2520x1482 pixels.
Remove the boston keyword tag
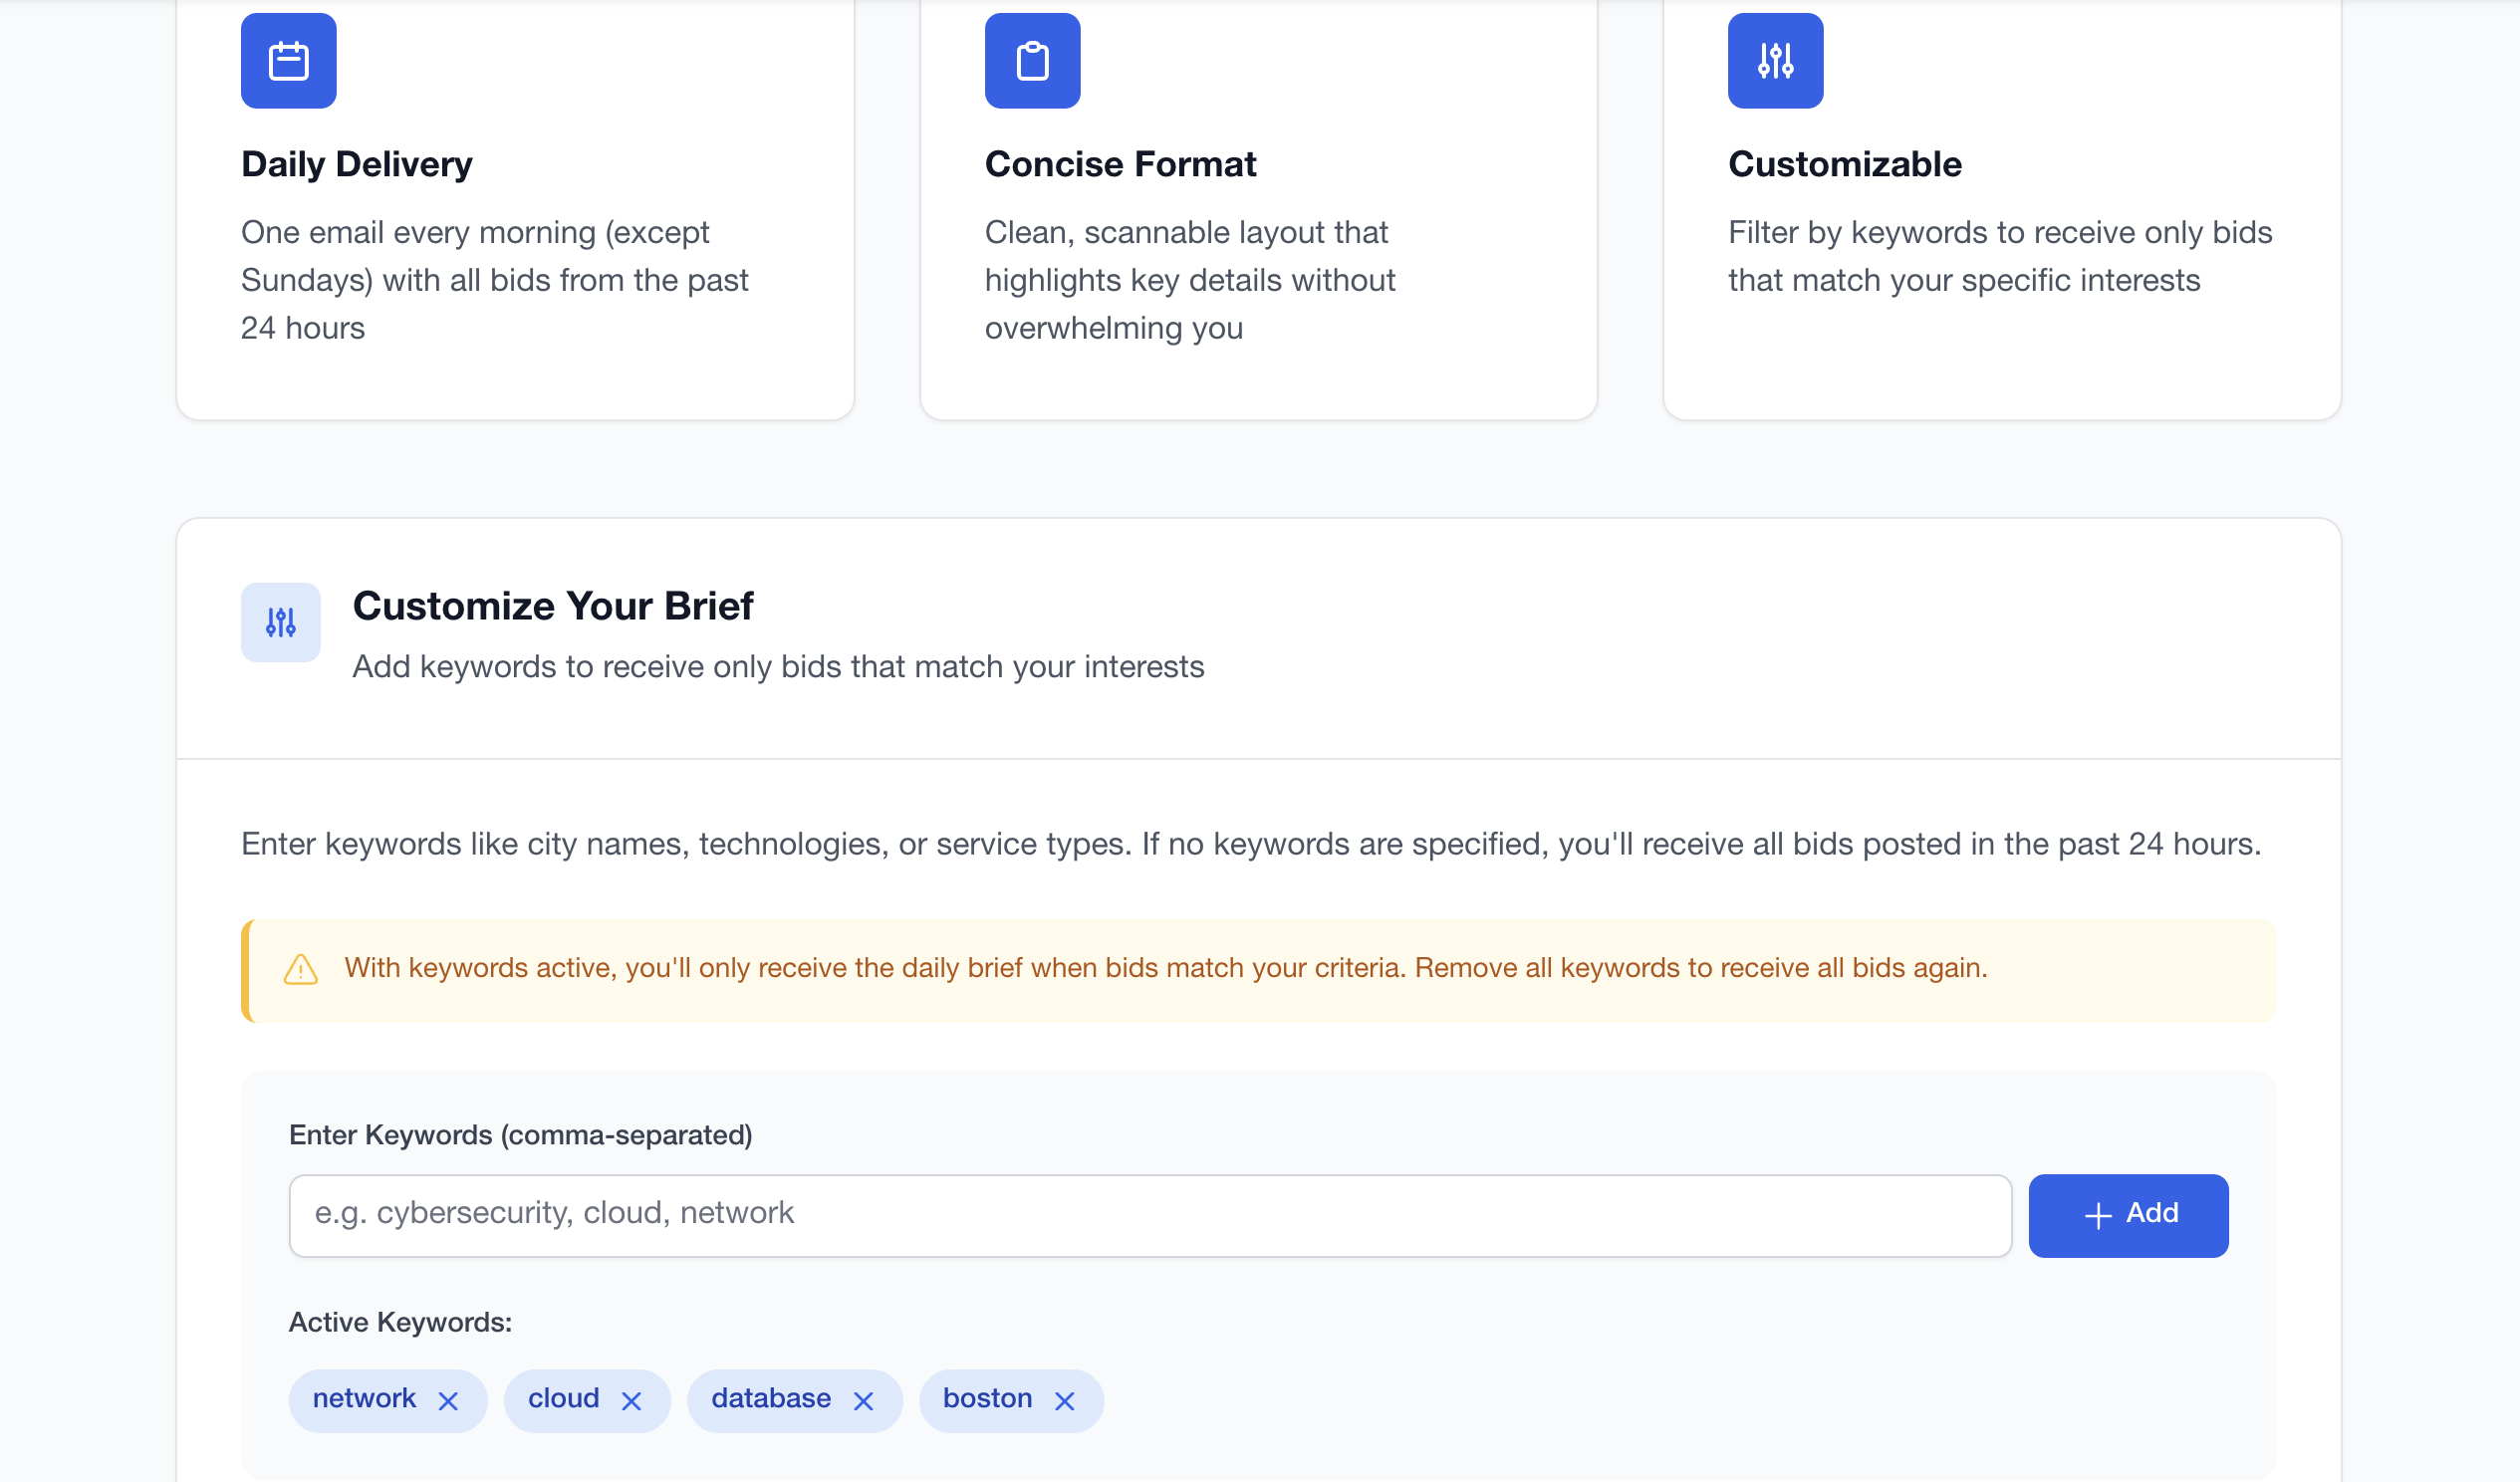pyautogui.click(x=1064, y=1401)
